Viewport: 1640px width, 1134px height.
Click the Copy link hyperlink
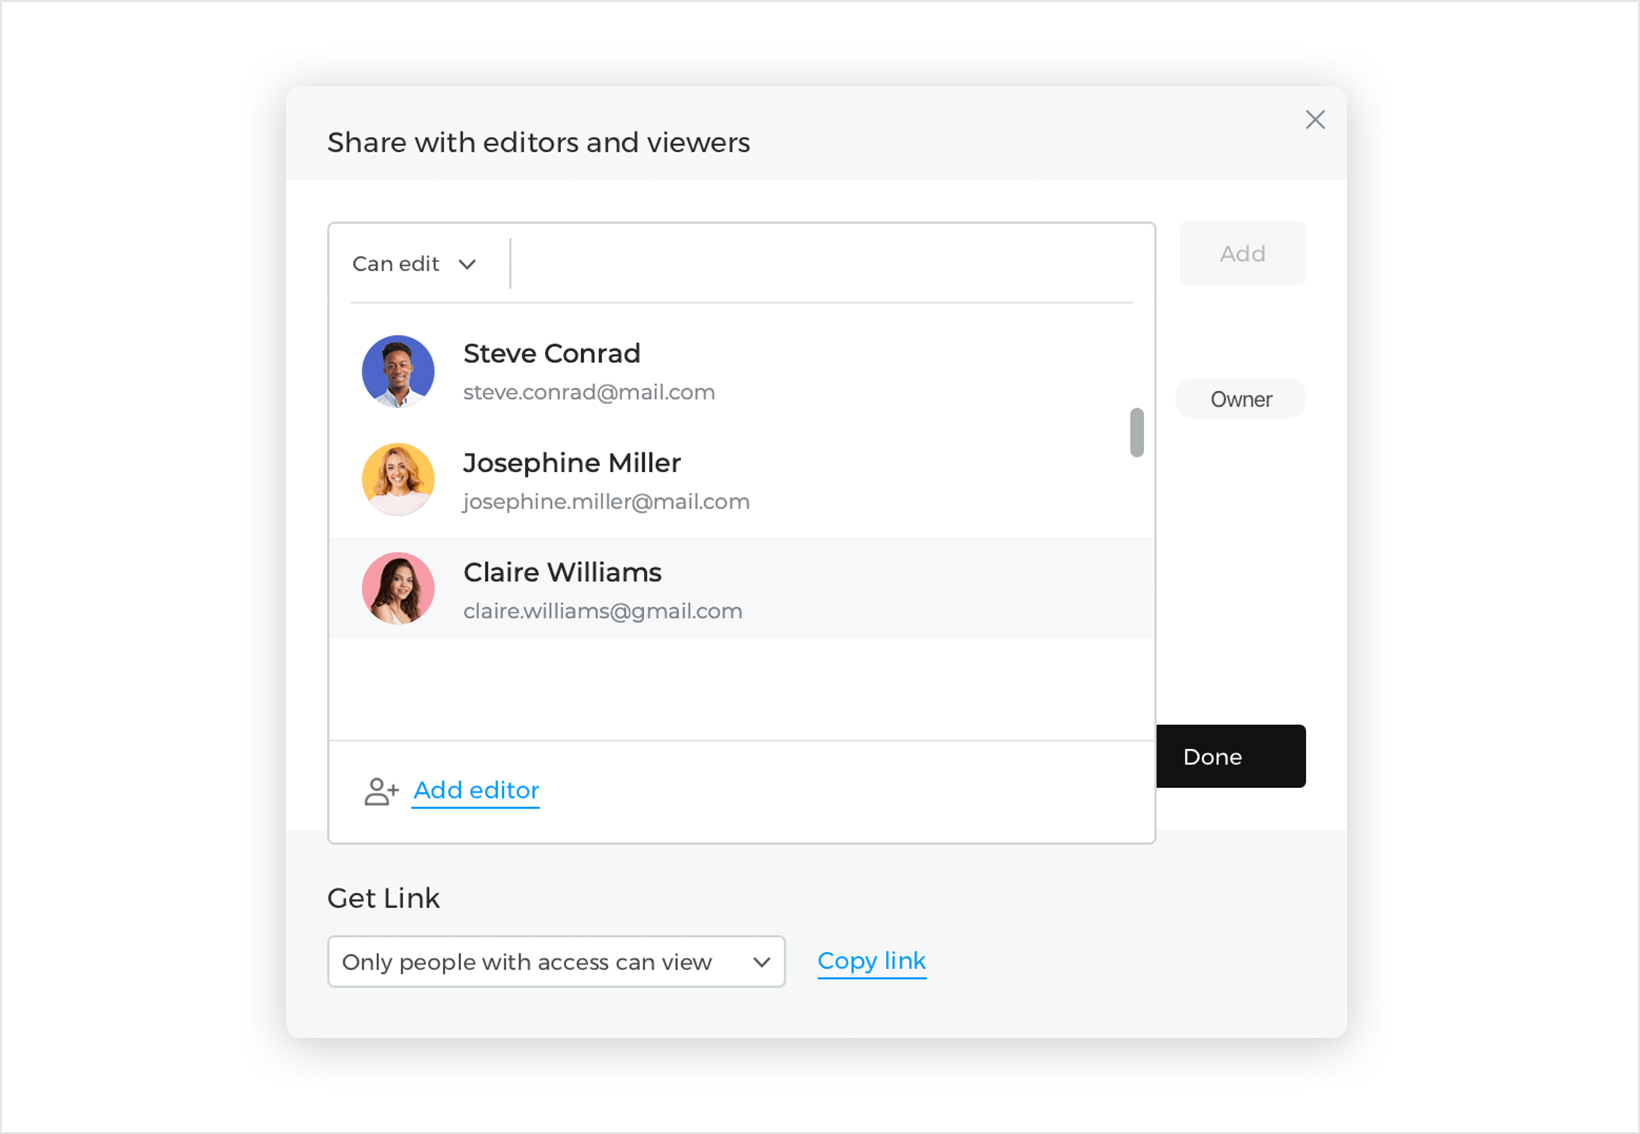871,961
